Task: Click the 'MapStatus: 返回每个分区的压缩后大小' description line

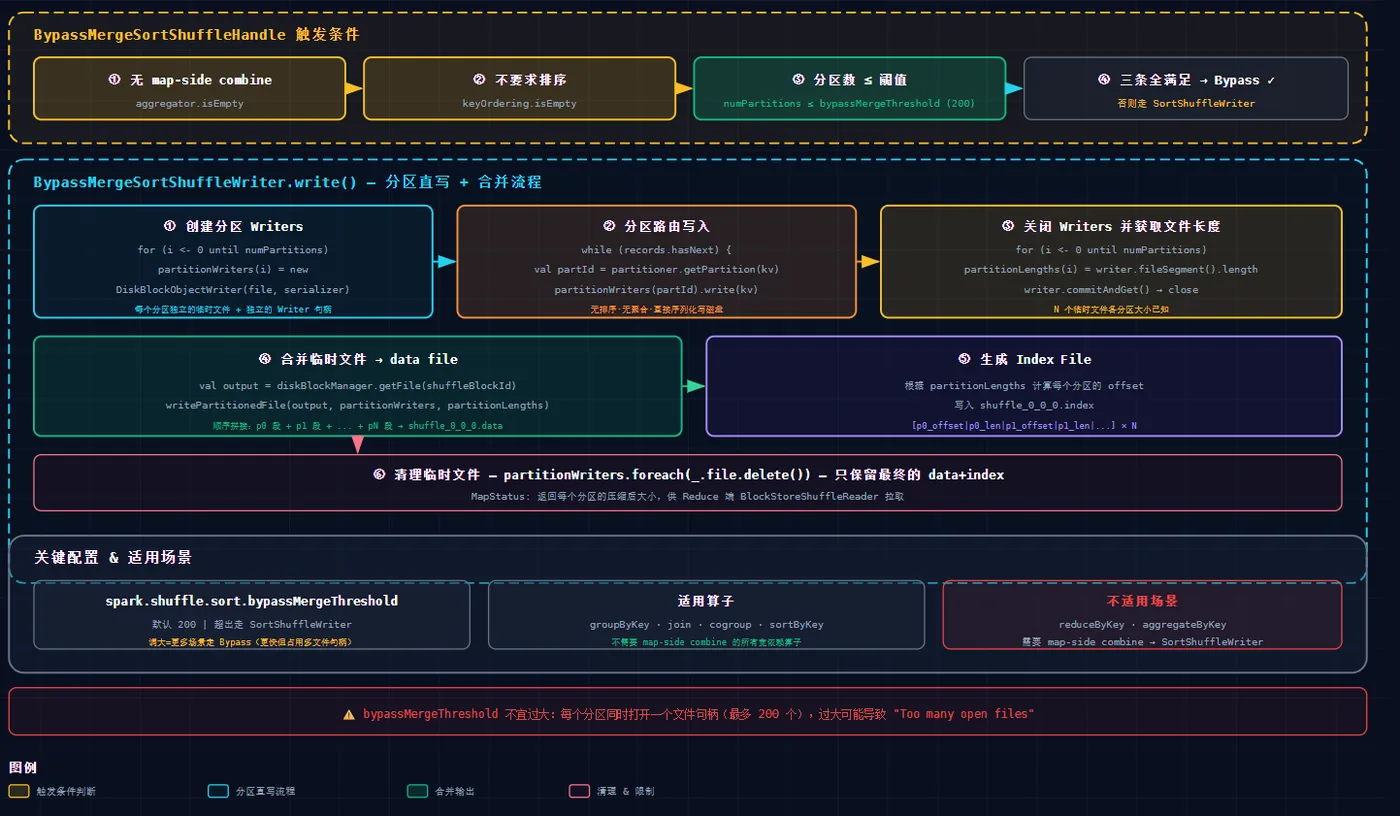Action: tap(688, 496)
